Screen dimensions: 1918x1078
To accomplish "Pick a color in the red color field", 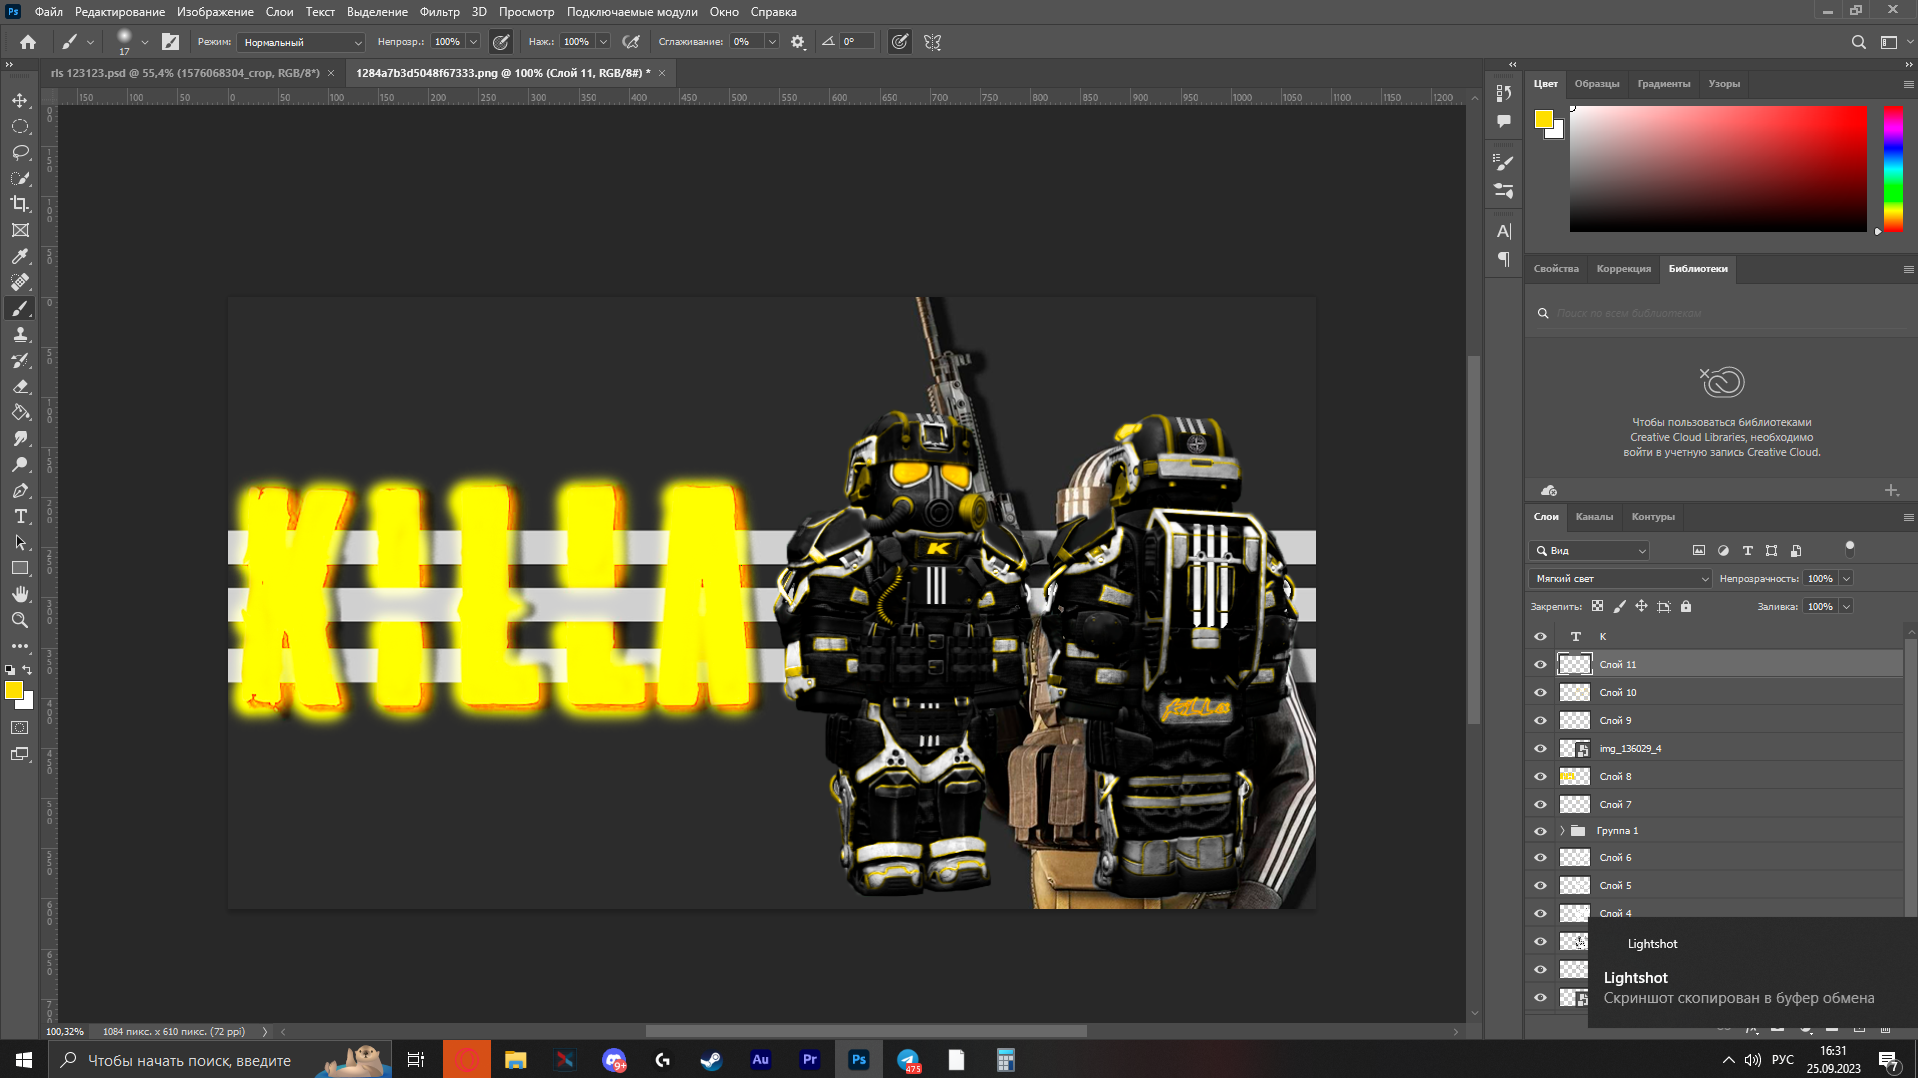I will (1718, 168).
